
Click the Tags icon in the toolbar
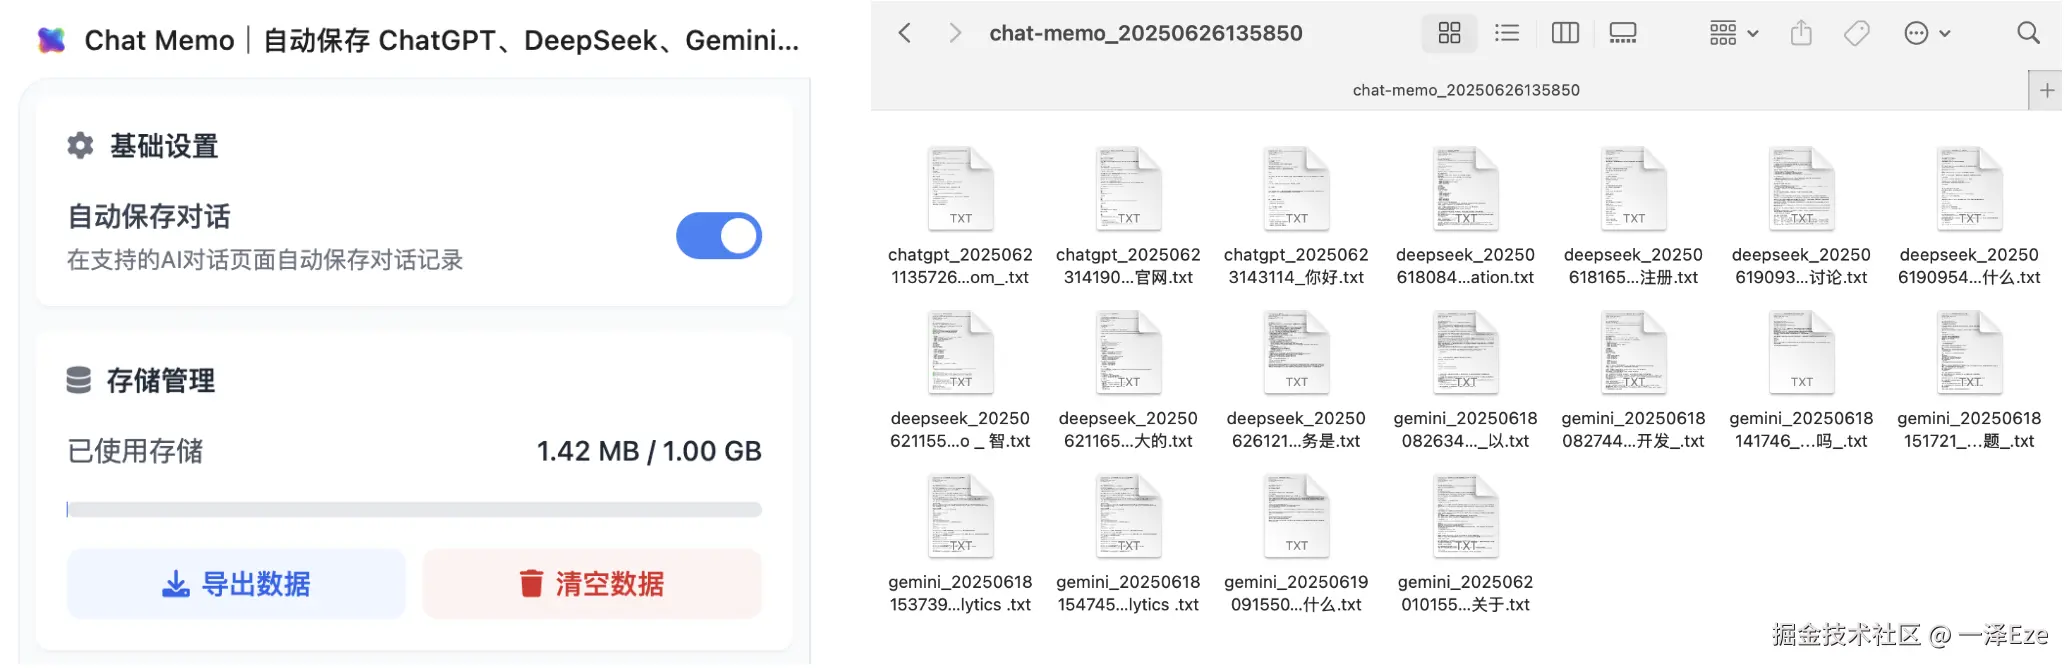pyautogui.click(x=1857, y=33)
